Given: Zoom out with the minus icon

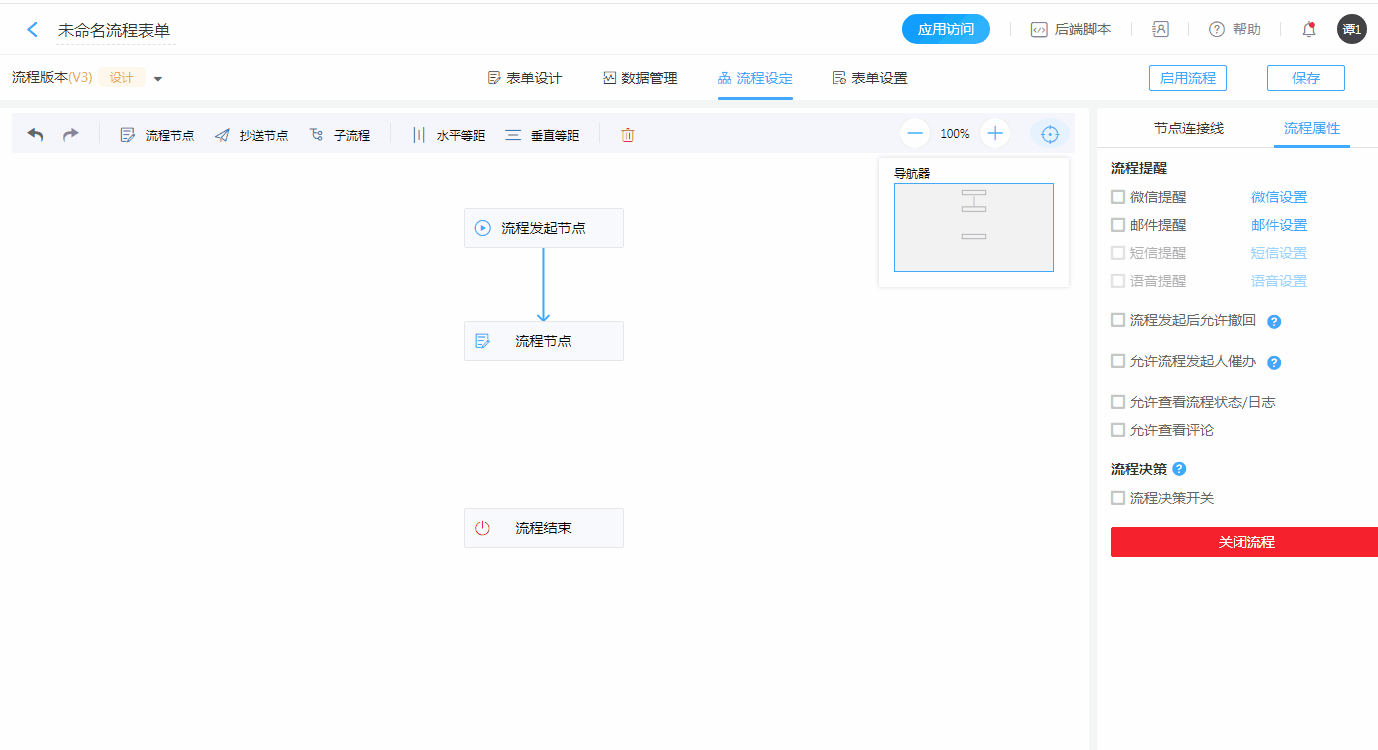Looking at the screenshot, I should tap(914, 134).
